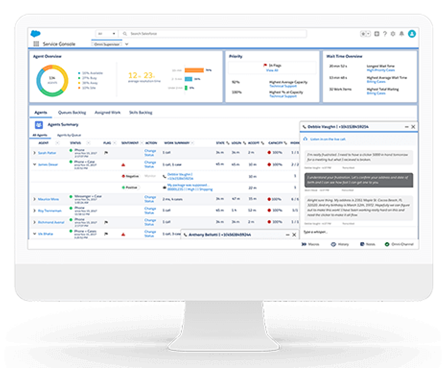Click the search magnifier icon

[x=125, y=34]
